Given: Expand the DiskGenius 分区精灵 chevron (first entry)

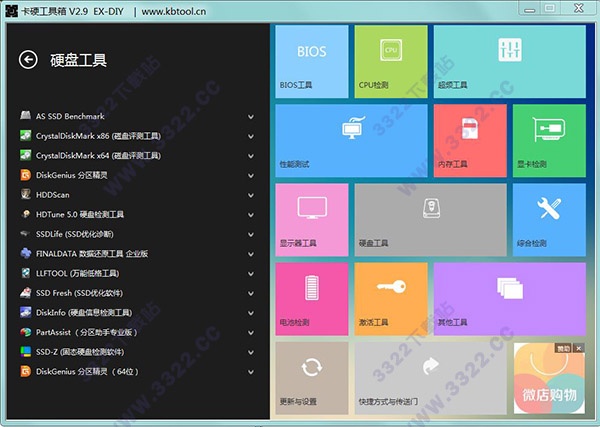Looking at the screenshot, I should coord(251,176).
